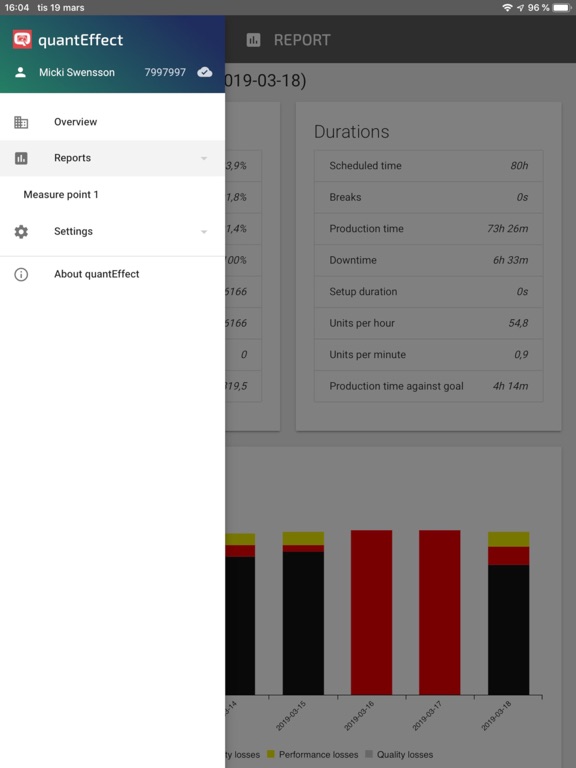The height and width of the screenshot is (768, 576).
Task: Click the 73h 26m value
Action: click(x=508, y=229)
